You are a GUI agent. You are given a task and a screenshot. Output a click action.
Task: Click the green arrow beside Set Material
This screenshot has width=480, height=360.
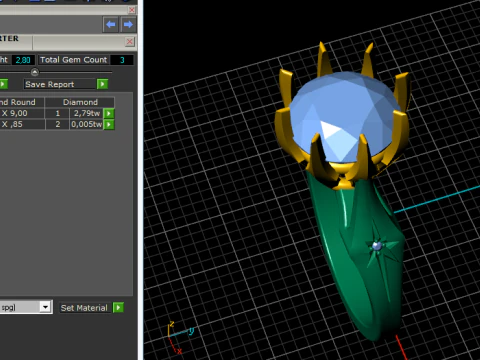pyautogui.click(x=118, y=307)
